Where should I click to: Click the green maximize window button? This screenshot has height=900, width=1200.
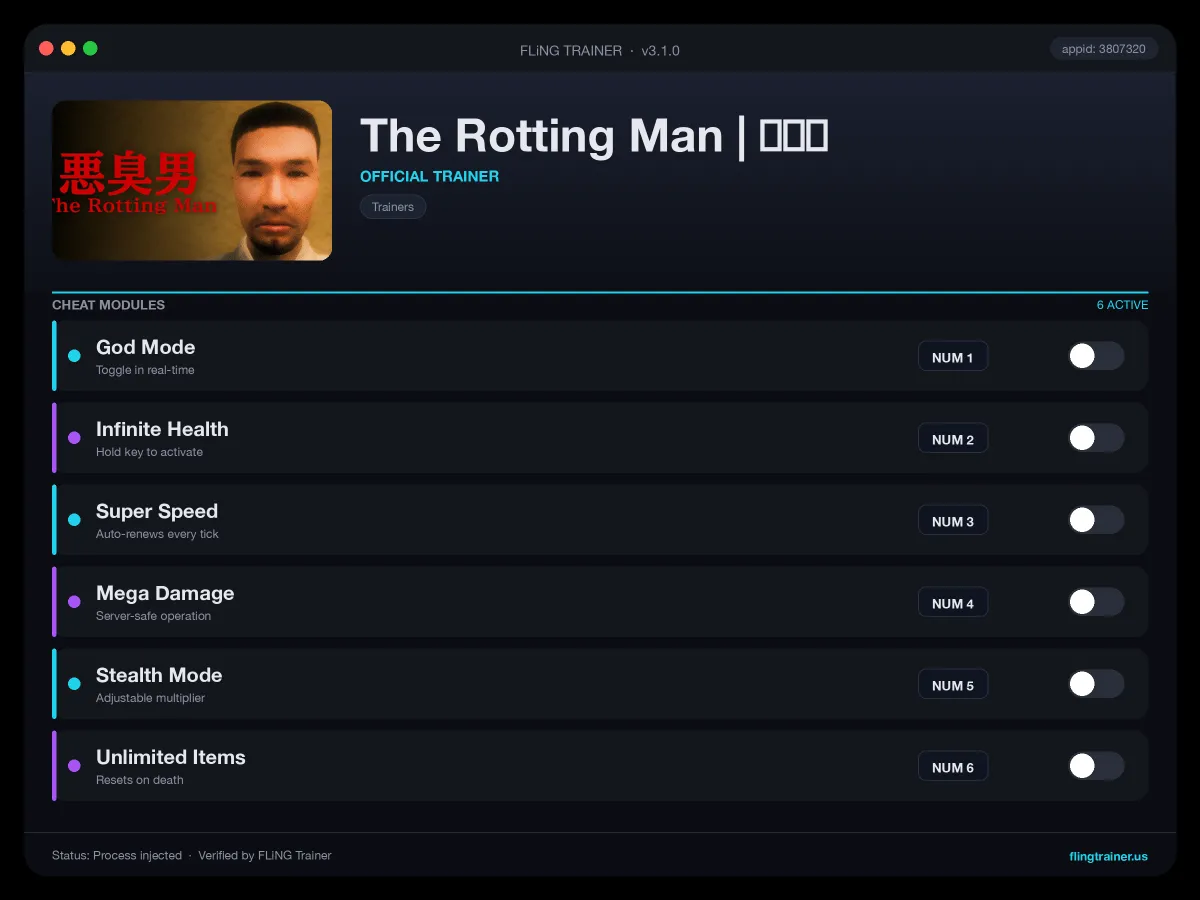[90, 48]
